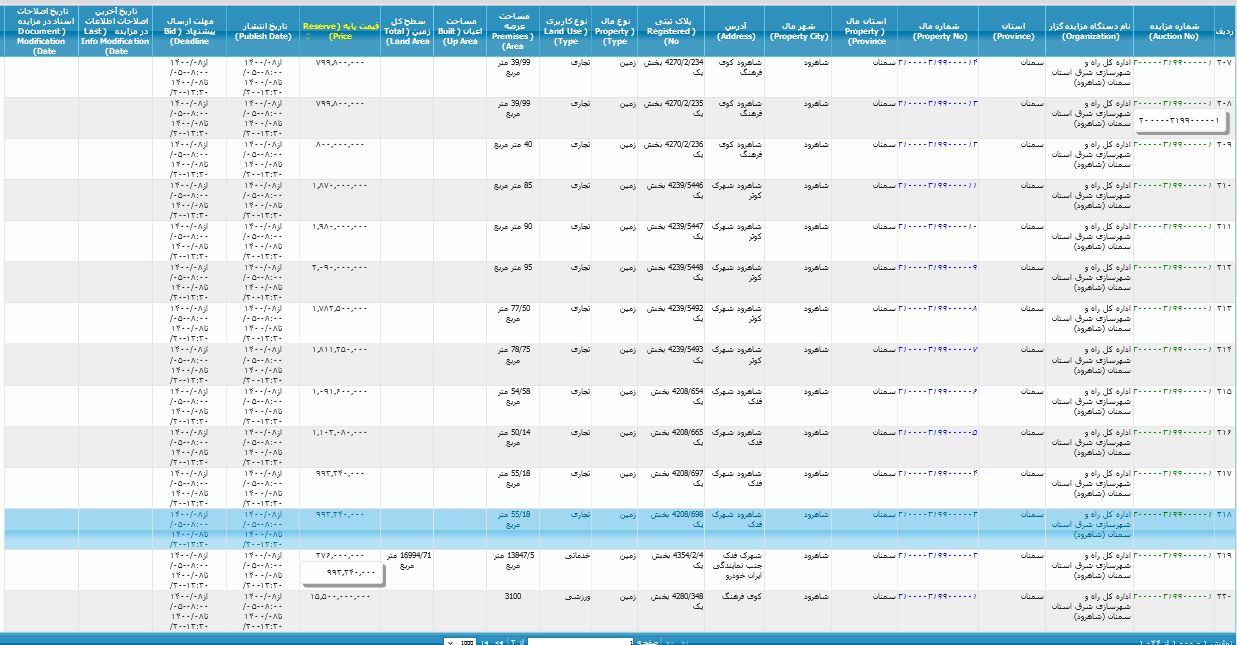Sort by Auction No column header
The height and width of the screenshot is (645, 1237).
tap(1173, 28)
